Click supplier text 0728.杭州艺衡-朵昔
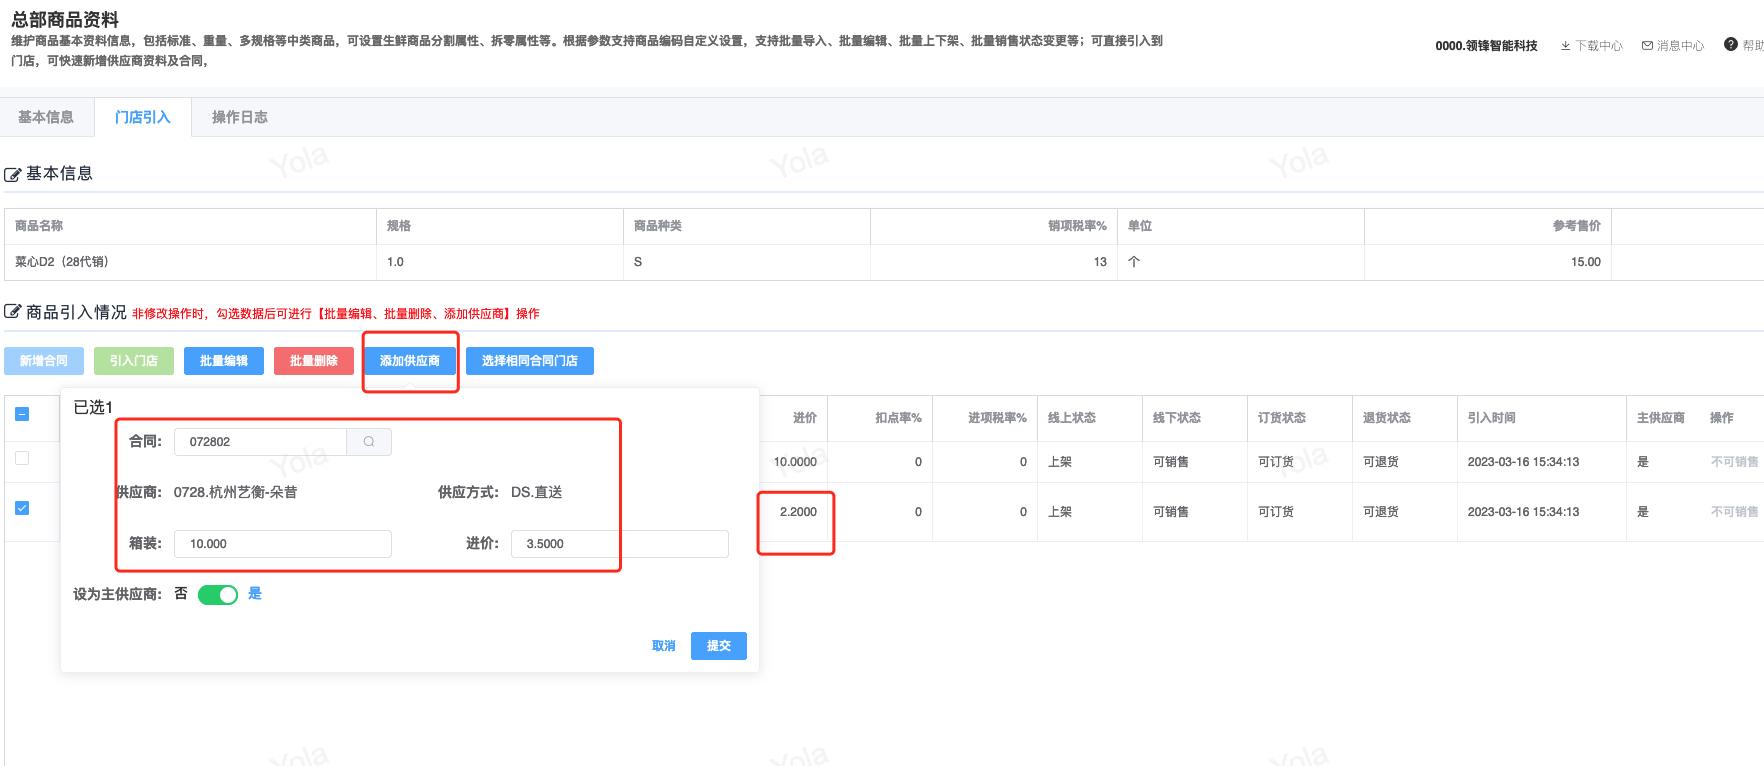This screenshot has height=766, width=1764. 235,493
